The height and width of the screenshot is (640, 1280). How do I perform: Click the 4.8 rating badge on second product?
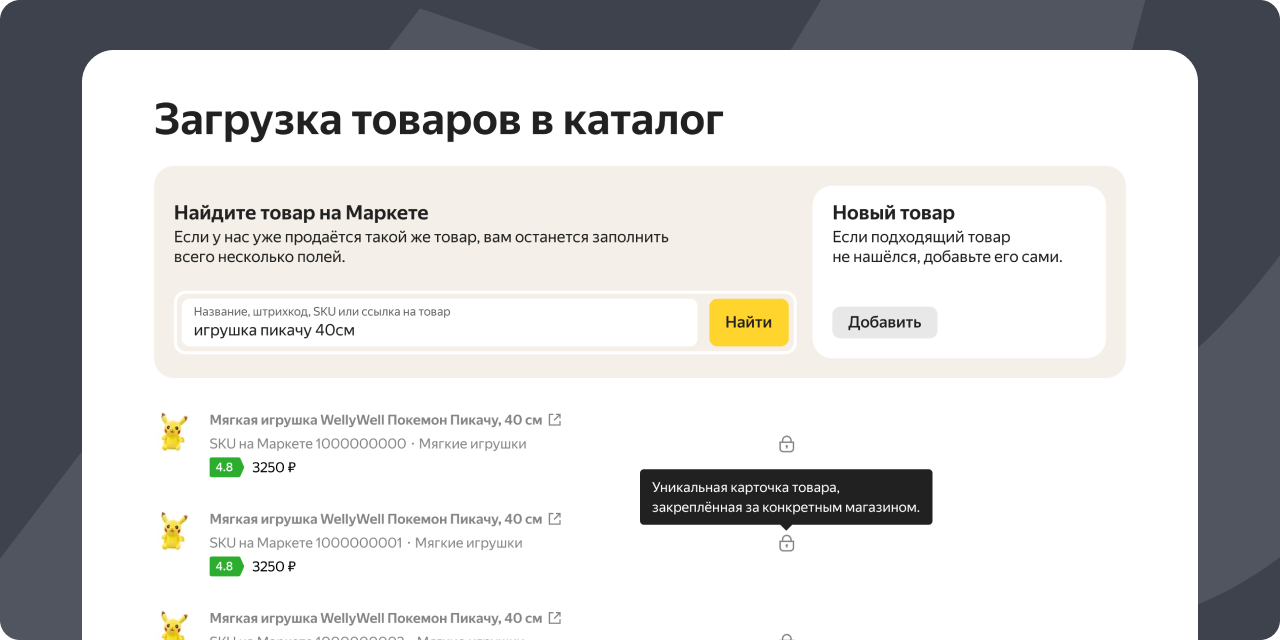click(x=225, y=566)
